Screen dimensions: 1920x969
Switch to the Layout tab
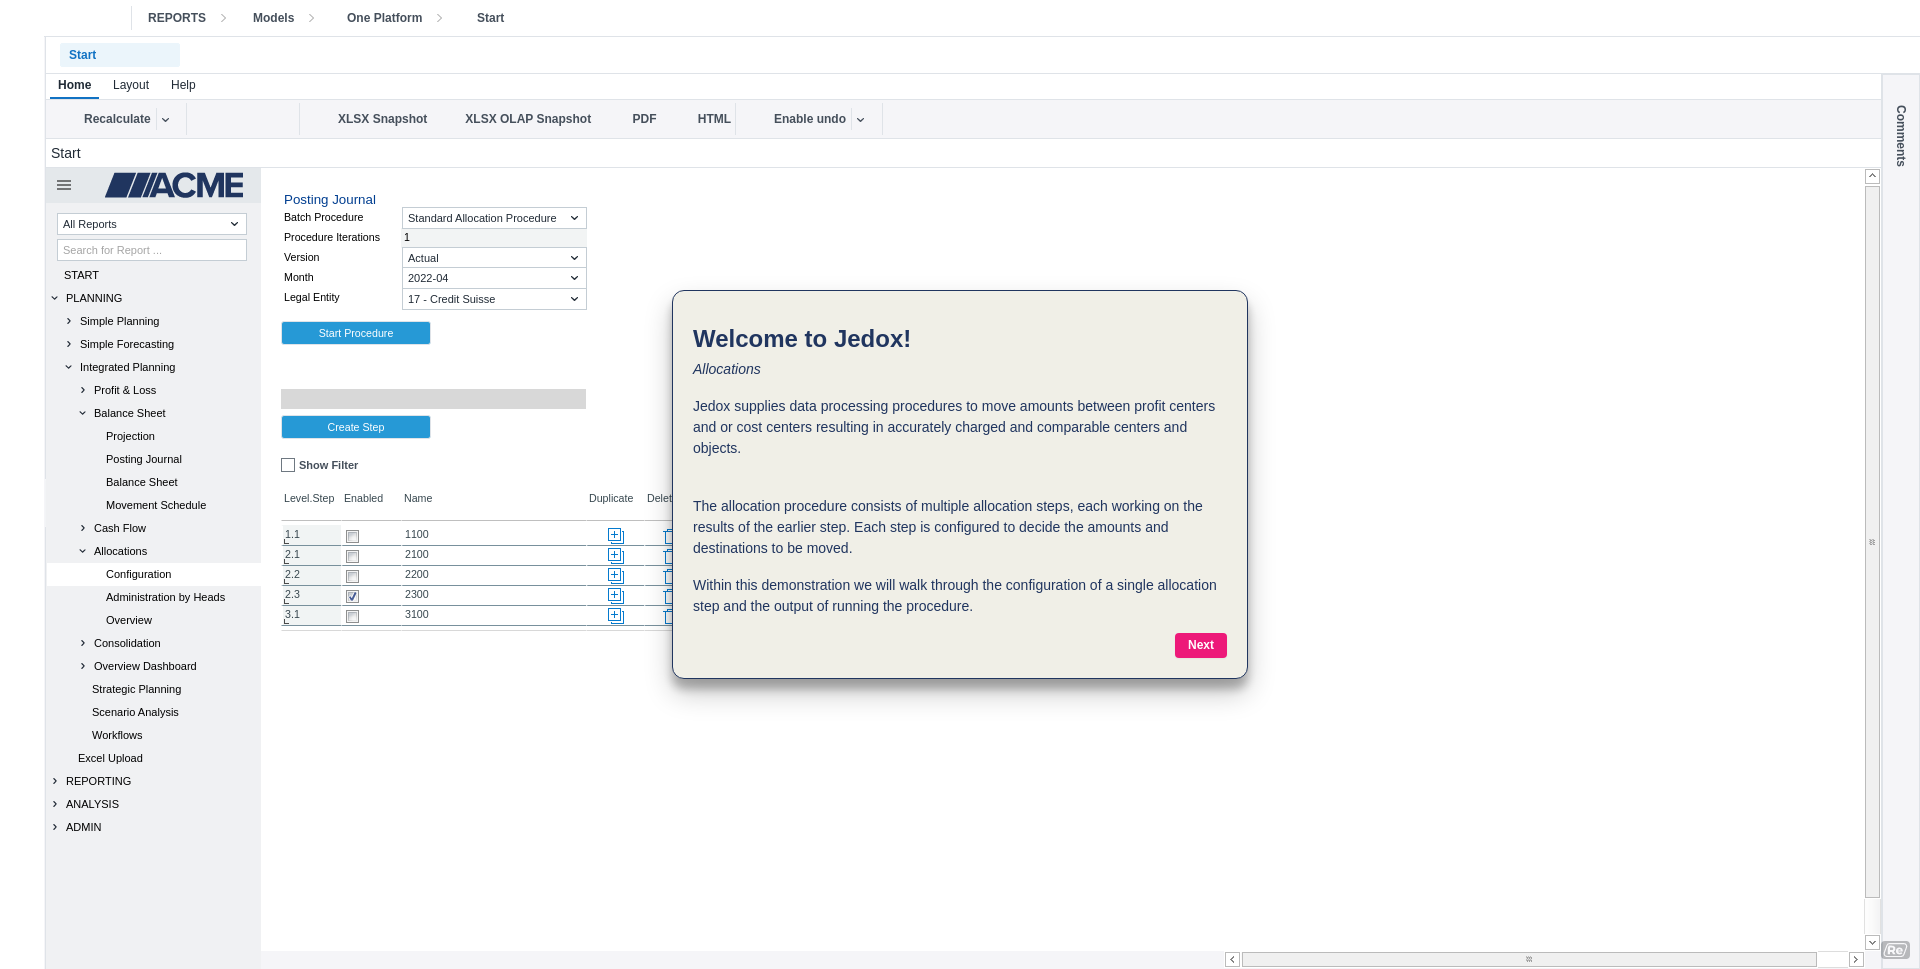pyautogui.click(x=130, y=85)
